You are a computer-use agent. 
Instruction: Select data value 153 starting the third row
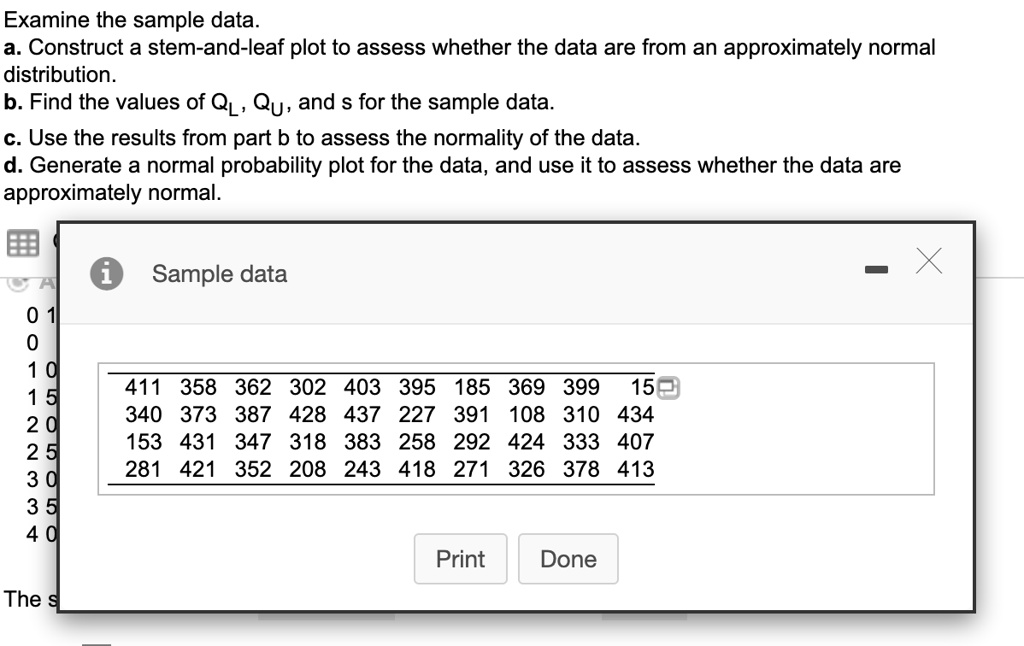click(x=142, y=441)
